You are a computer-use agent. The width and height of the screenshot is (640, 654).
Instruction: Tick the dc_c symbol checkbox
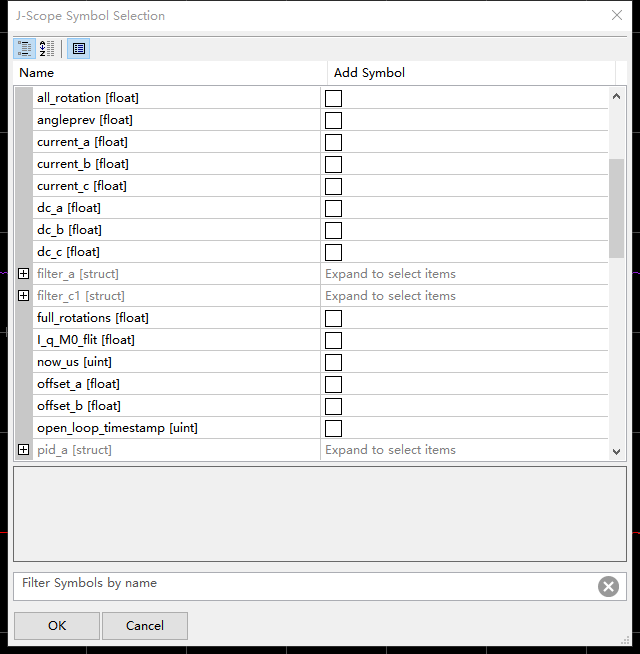pyautogui.click(x=334, y=252)
